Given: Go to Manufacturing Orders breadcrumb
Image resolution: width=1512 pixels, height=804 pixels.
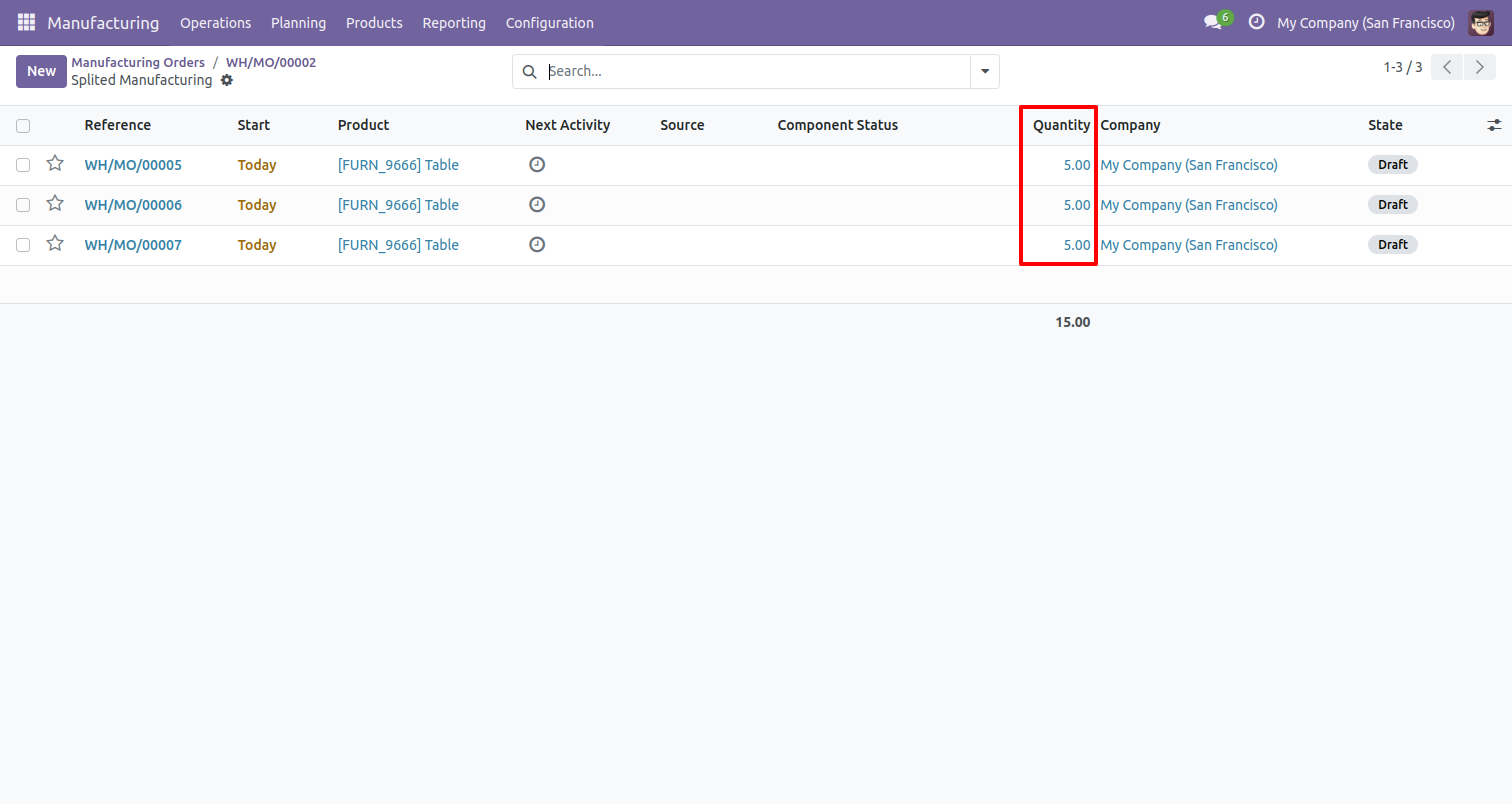Looking at the screenshot, I should [x=138, y=62].
